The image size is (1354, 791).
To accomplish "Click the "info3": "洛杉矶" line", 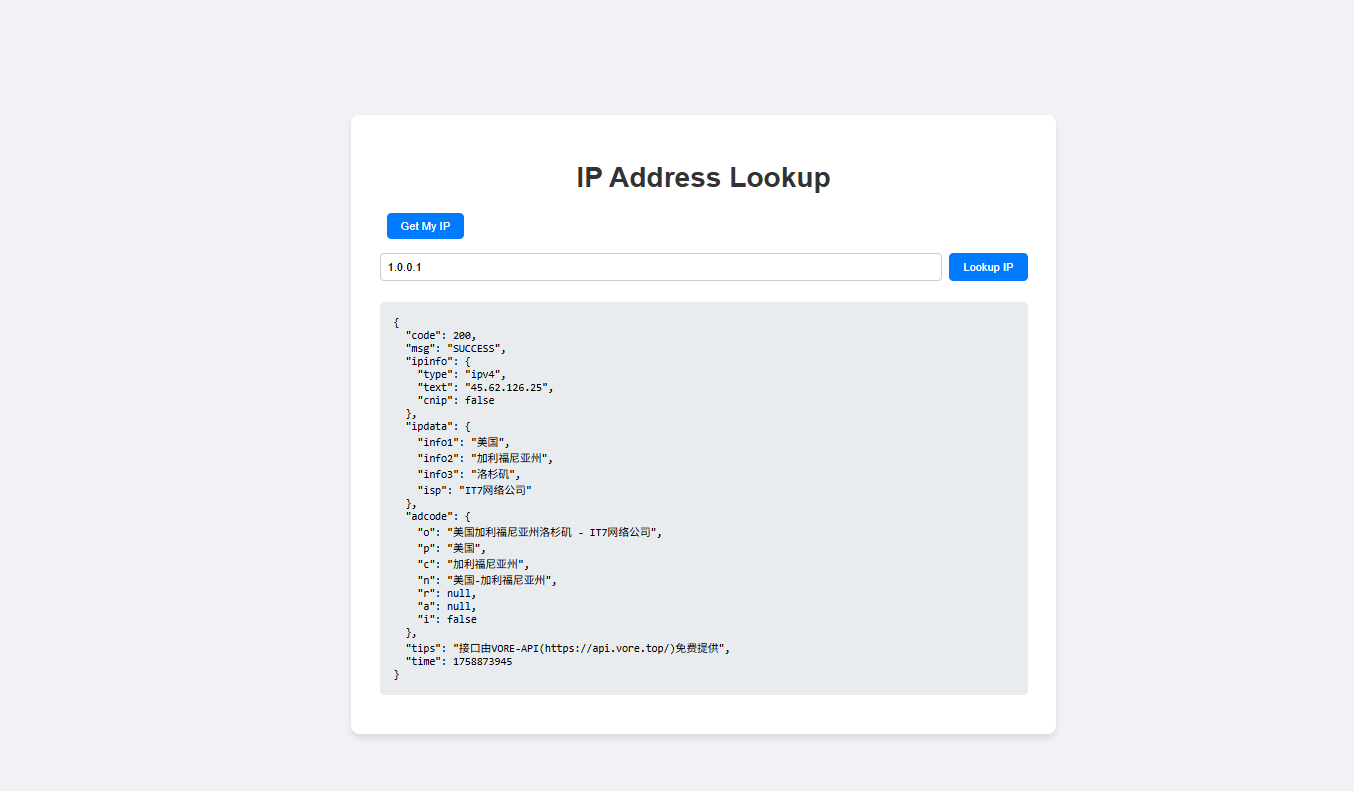I will 469,474.
